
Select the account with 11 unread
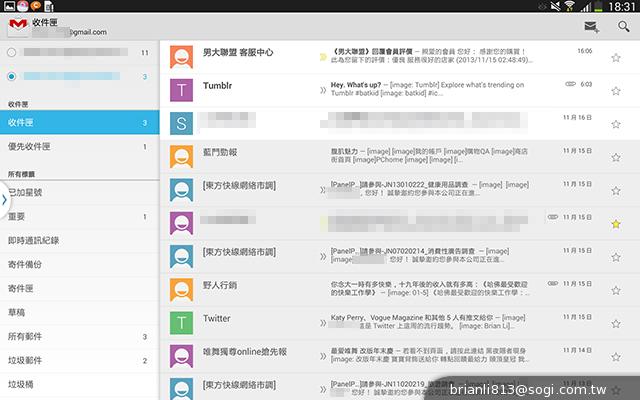click(75, 52)
